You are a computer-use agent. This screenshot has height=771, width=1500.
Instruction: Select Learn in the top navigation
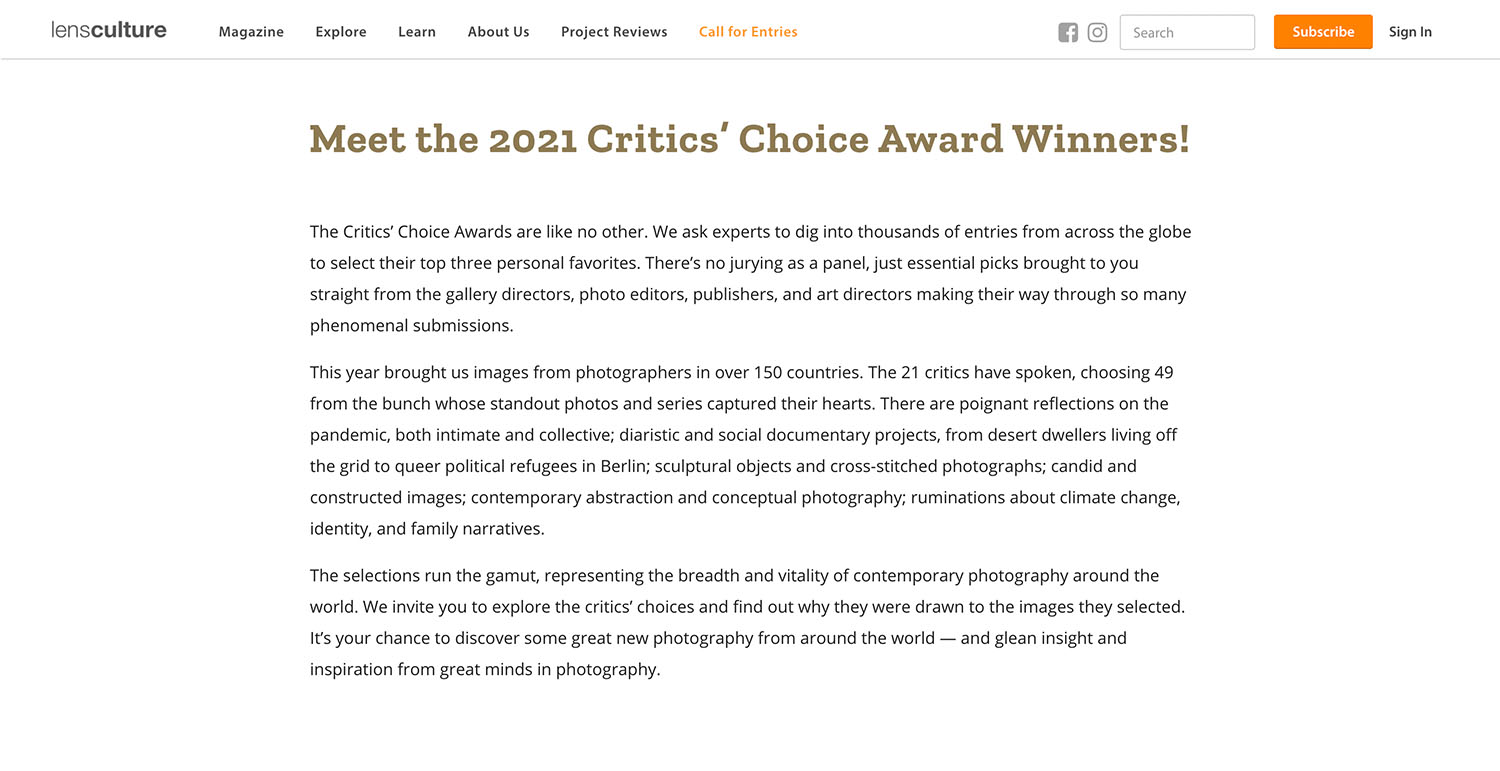pos(417,32)
